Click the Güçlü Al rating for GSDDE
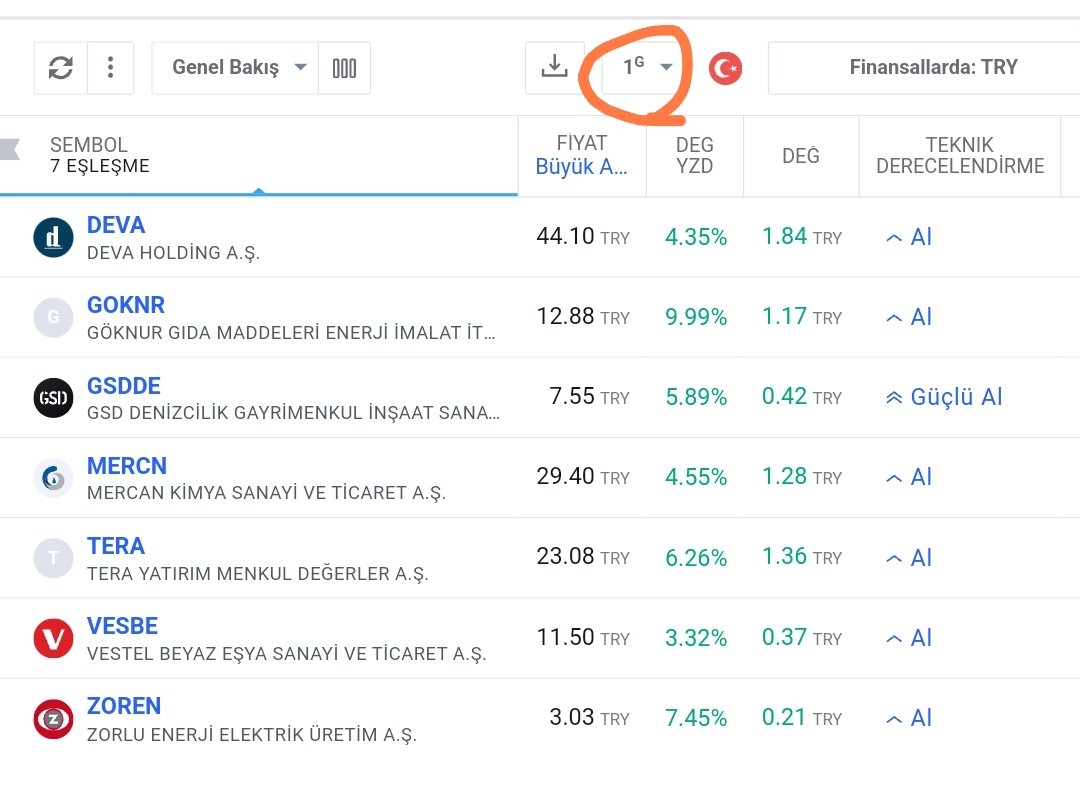 944,397
